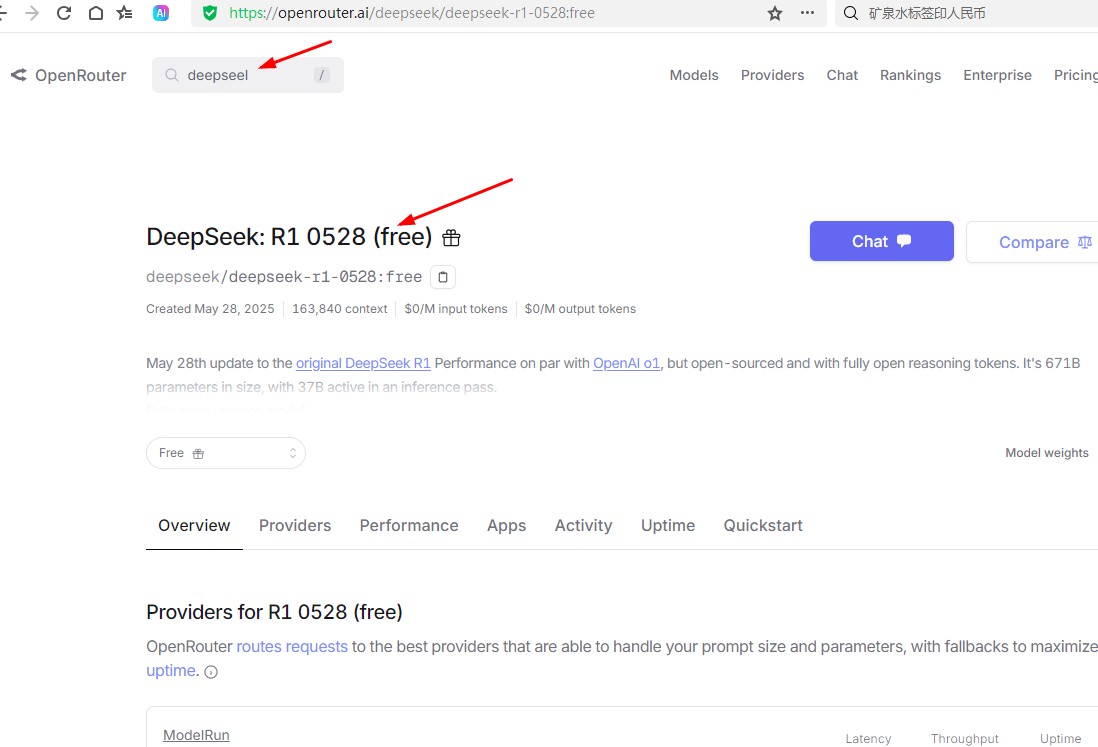Open the Model weights link
This screenshot has height=747, width=1098.
pyautogui.click(x=1046, y=453)
